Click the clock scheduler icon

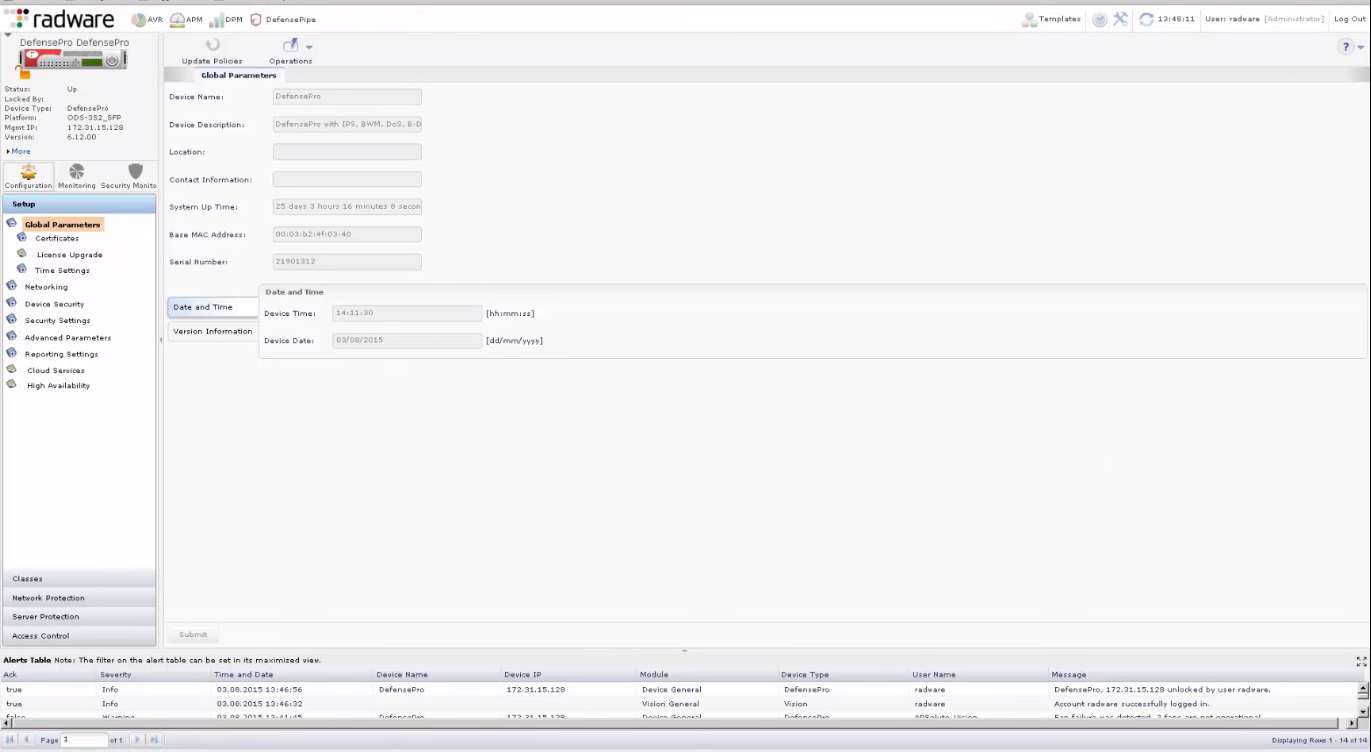tap(1100, 19)
